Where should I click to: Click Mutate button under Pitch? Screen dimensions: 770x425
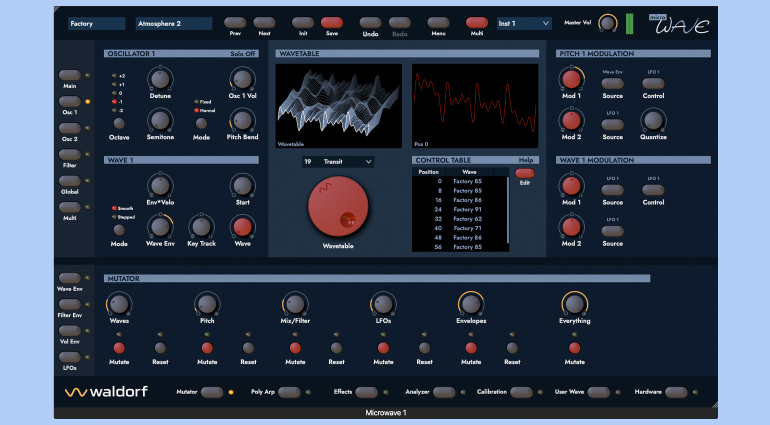pos(207,348)
